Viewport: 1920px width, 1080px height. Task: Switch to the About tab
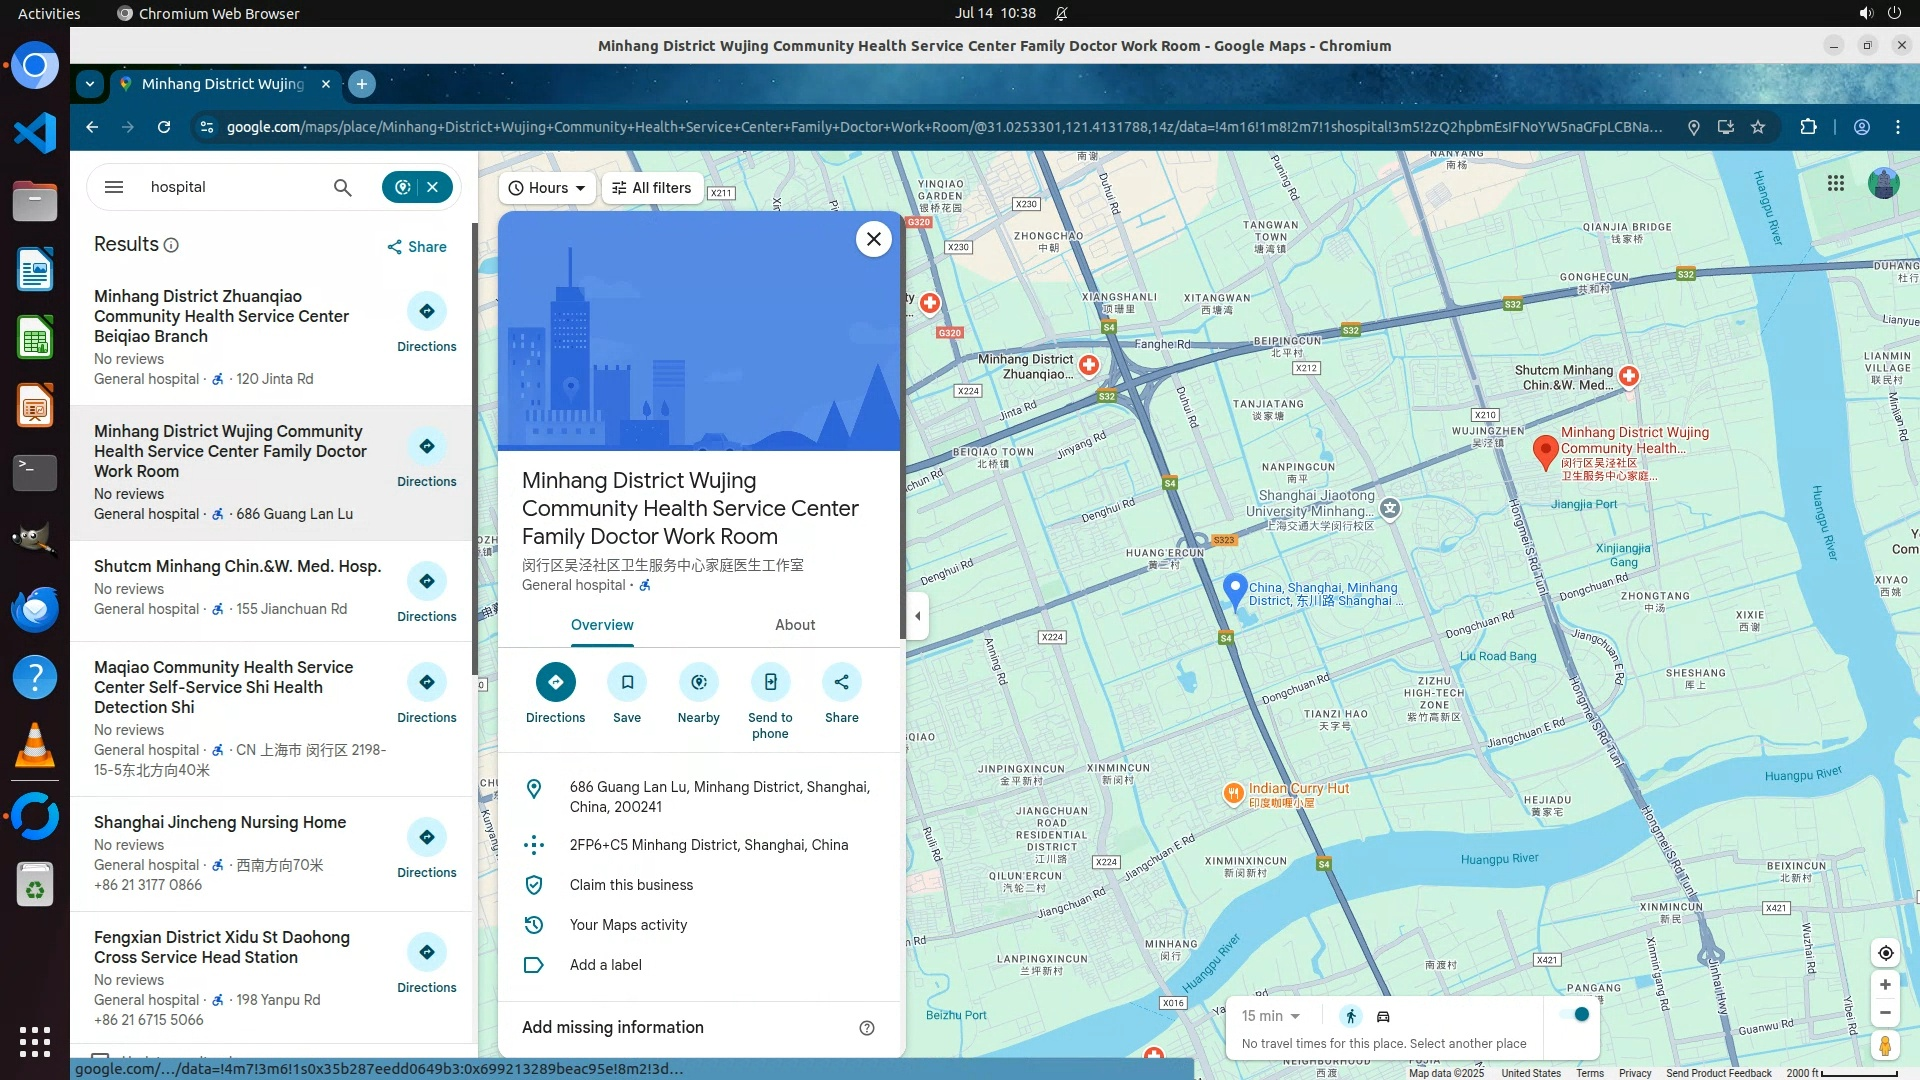click(794, 625)
